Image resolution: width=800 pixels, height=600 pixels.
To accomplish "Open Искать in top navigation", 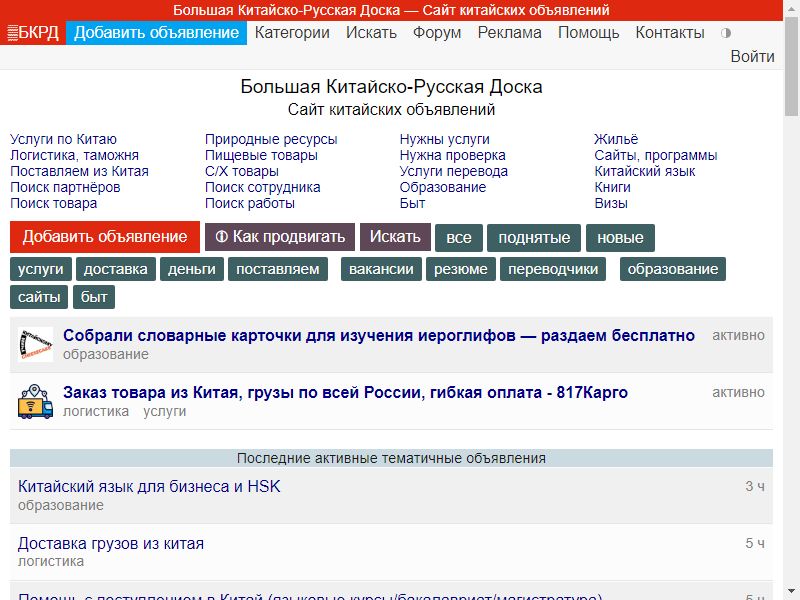I will pyautogui.click(x=371, y=33).
